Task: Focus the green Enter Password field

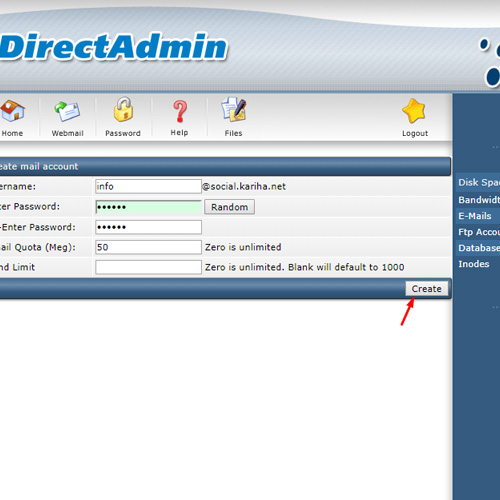Action: point(148,207)
